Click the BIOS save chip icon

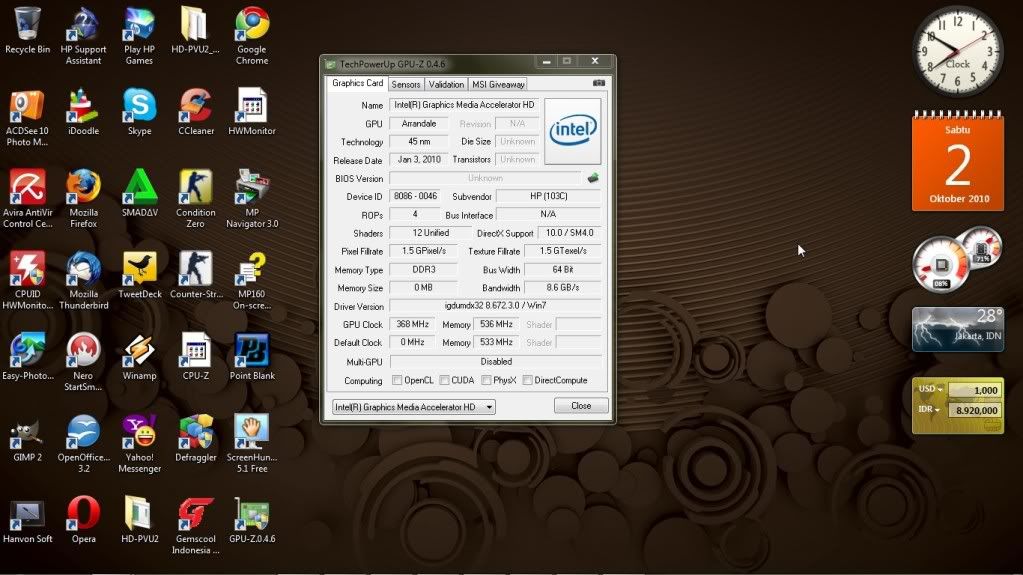click(x=593, y=178)
